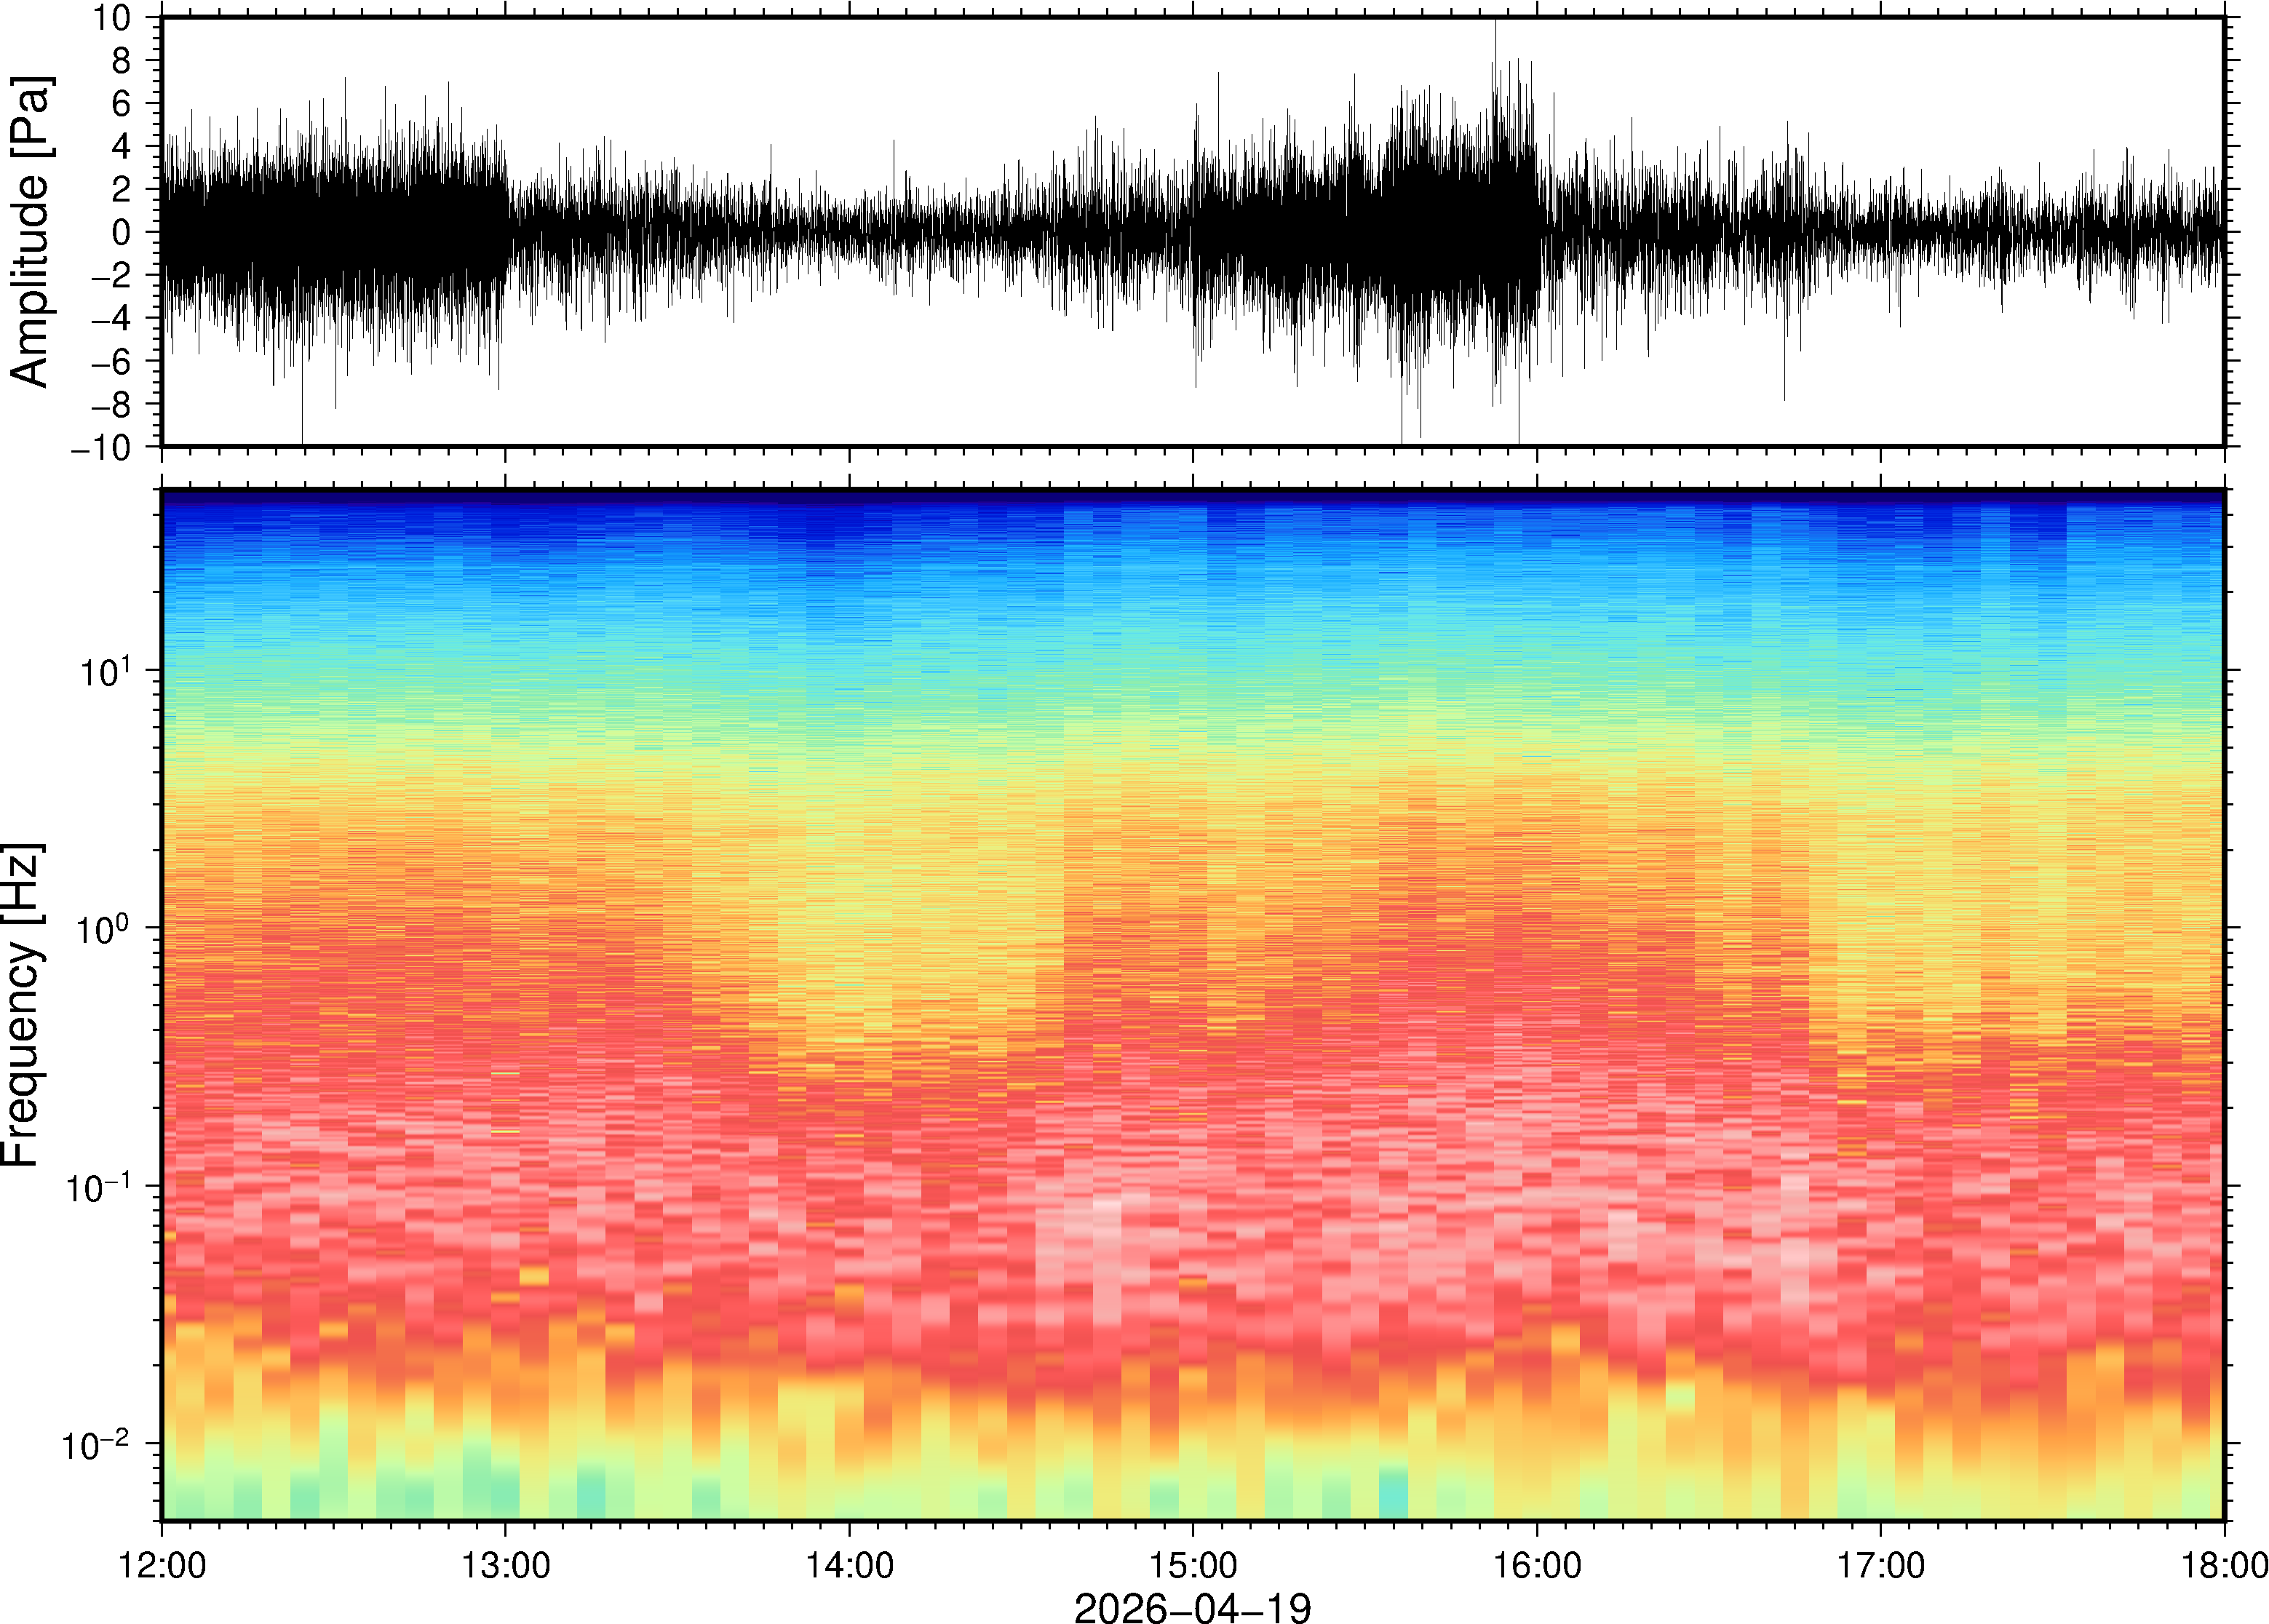Click the 0 amplitude tick label
Viewport: 2269px width, 1624px height.
(x=121, y=232)
